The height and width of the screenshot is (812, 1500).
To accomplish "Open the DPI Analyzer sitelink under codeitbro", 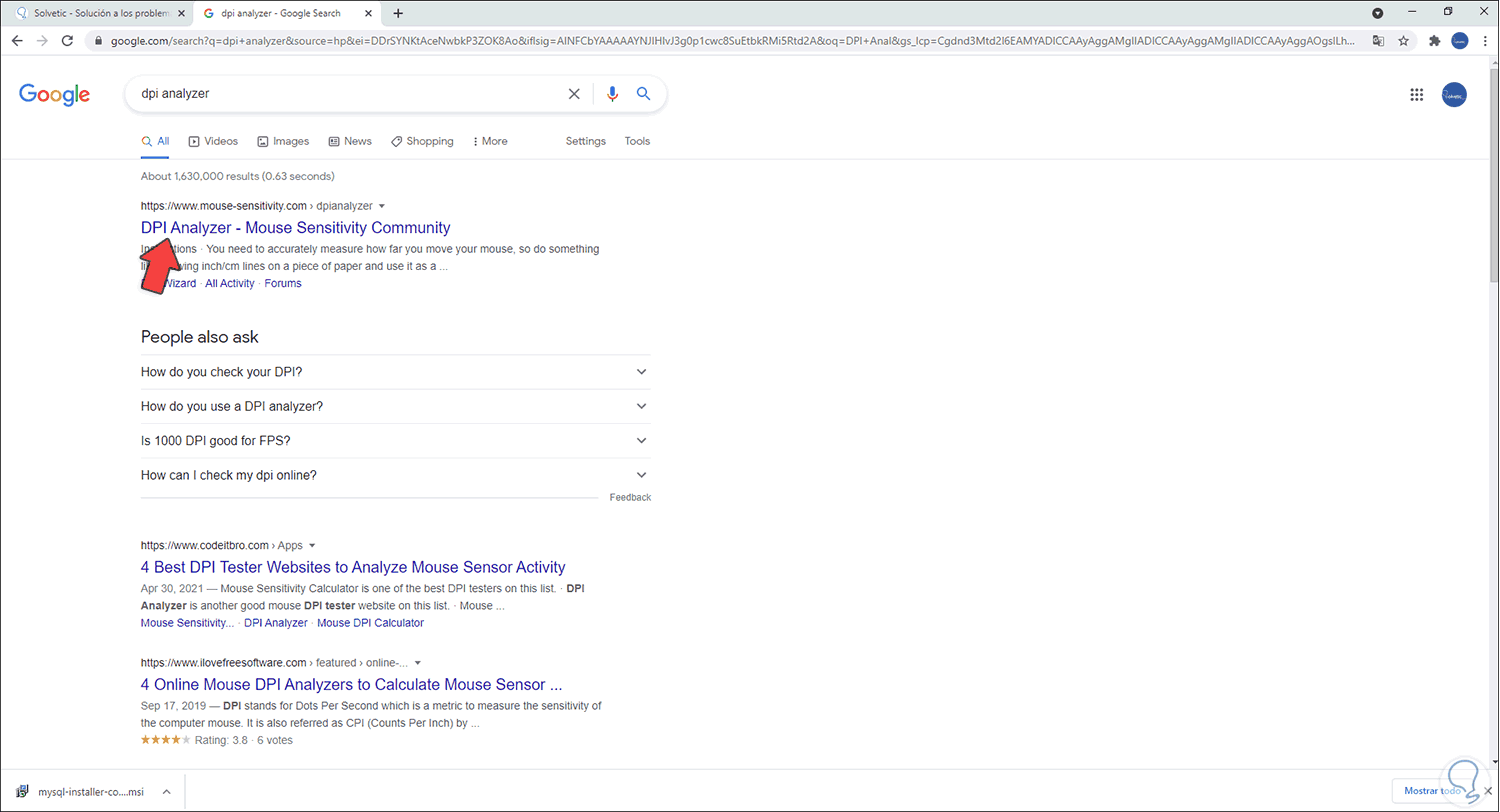I will (276, 623).
